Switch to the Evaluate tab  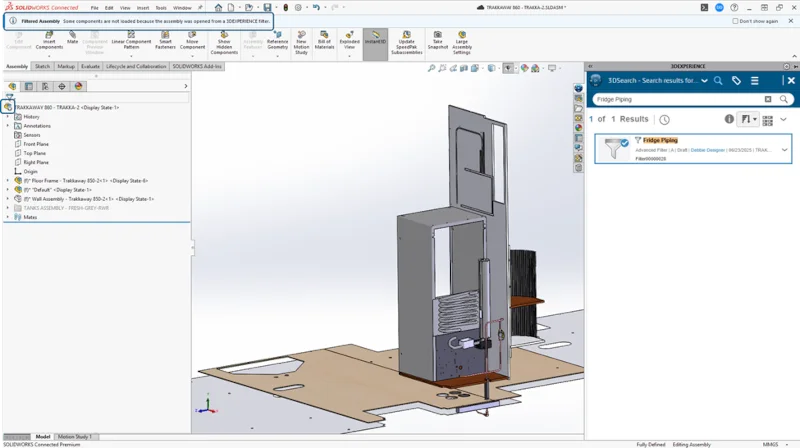click(x=90, y=66)
